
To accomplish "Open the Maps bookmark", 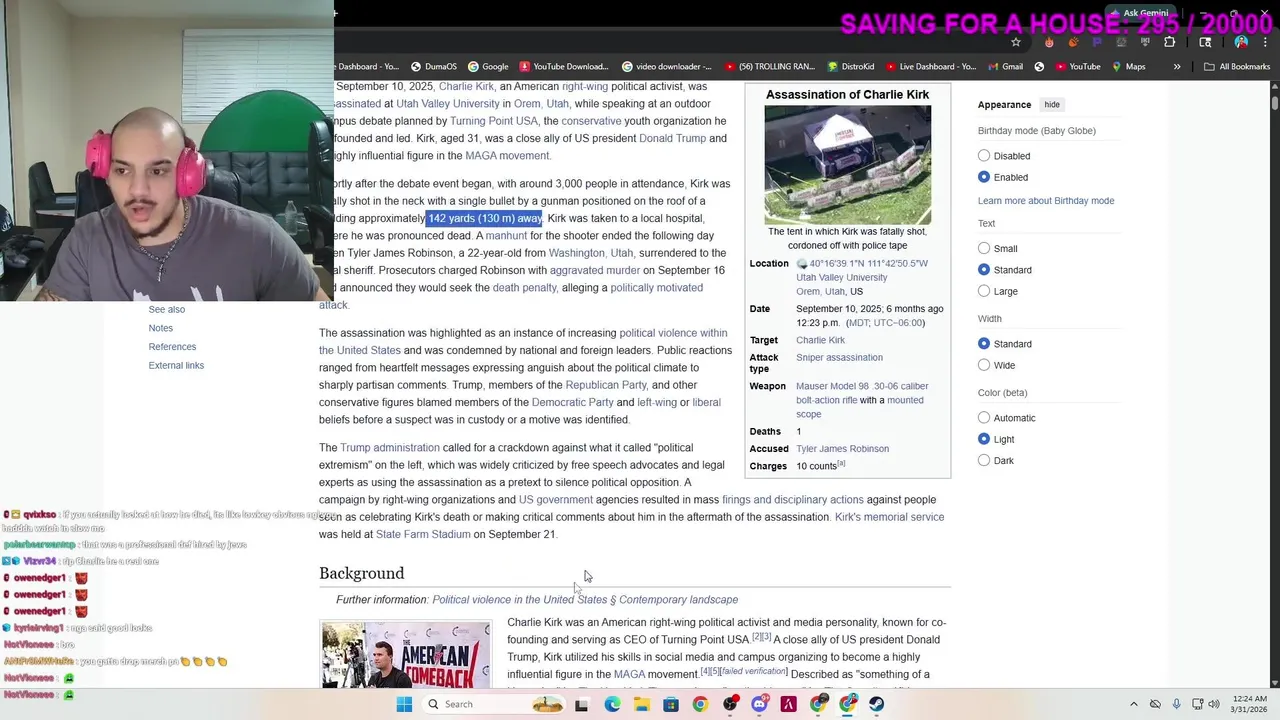I will click(x=1127, y=67).
